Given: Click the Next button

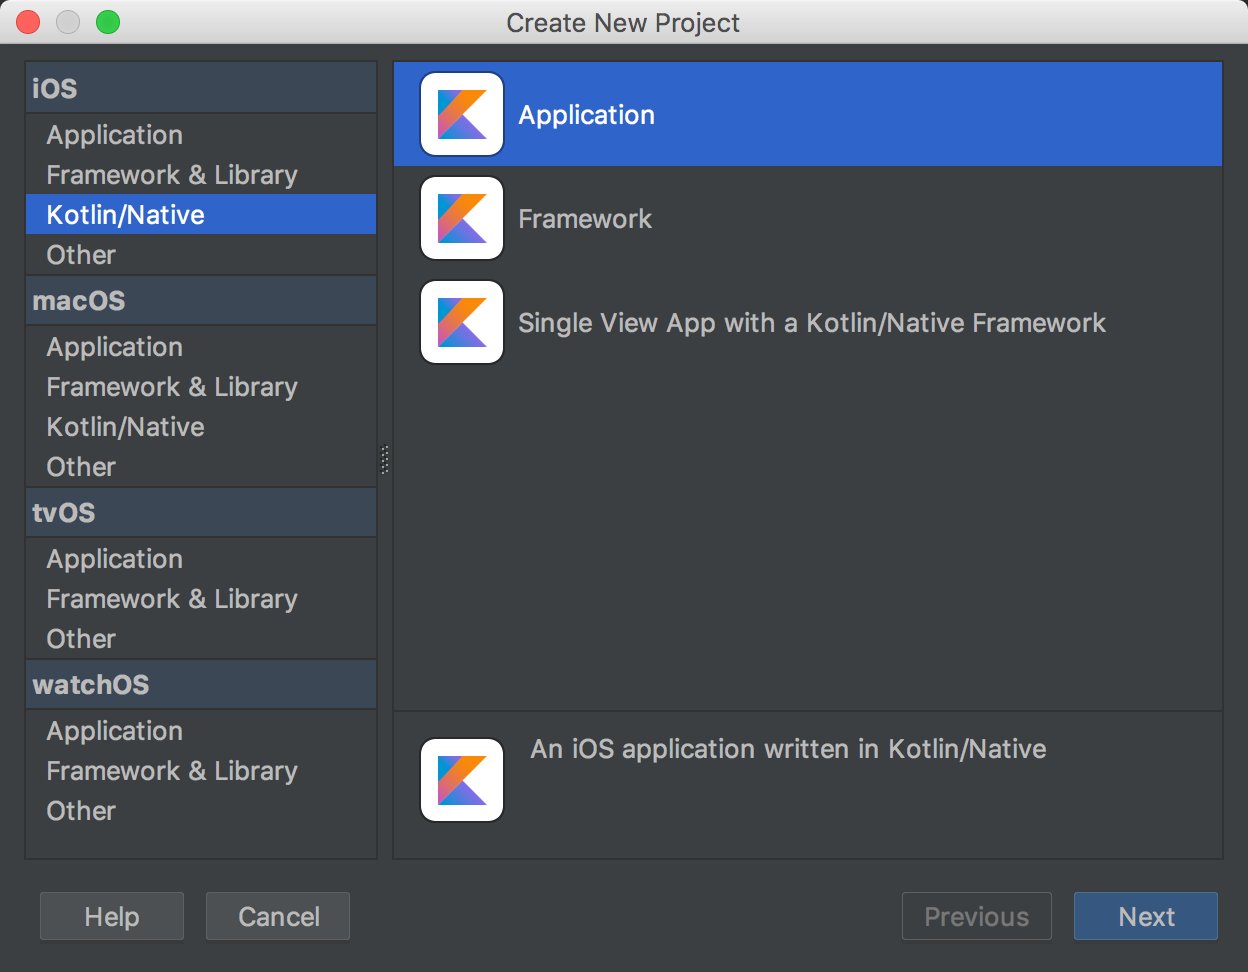Looking at the screenshot, I should 1146,916.
